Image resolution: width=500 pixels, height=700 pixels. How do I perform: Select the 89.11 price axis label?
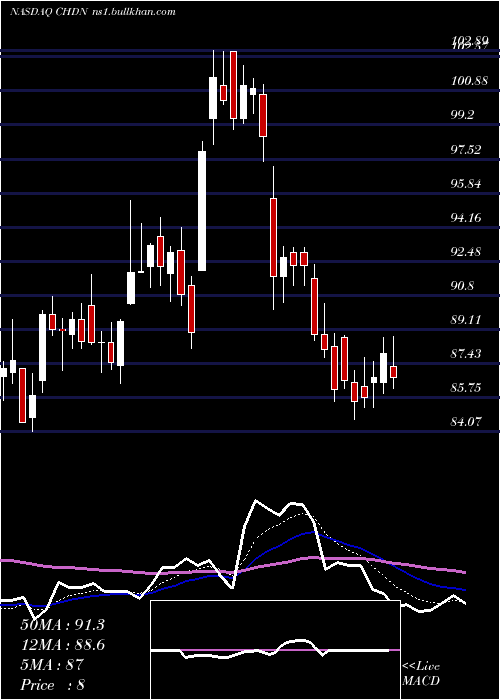(x=466, y=320)
